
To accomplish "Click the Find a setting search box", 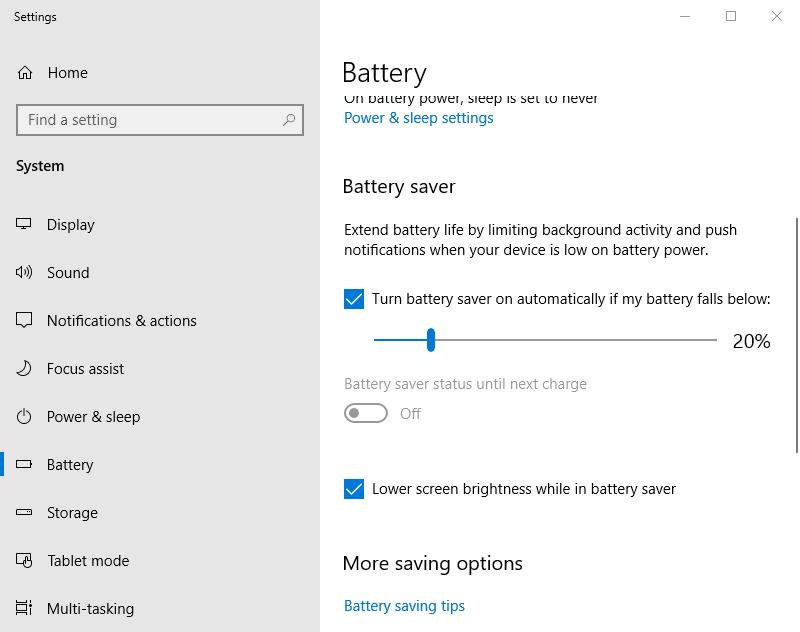I will [x=160, y=120].
